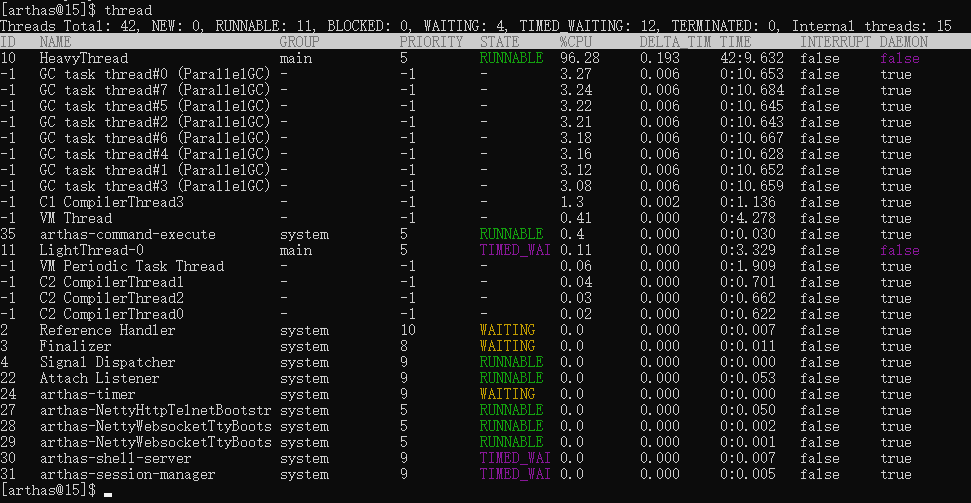The width and height of the screenshot is (971, 503).
Task: Click RUNNABLE state of HeavyThread
Action: pyautogui.click(x=512, y=58)
